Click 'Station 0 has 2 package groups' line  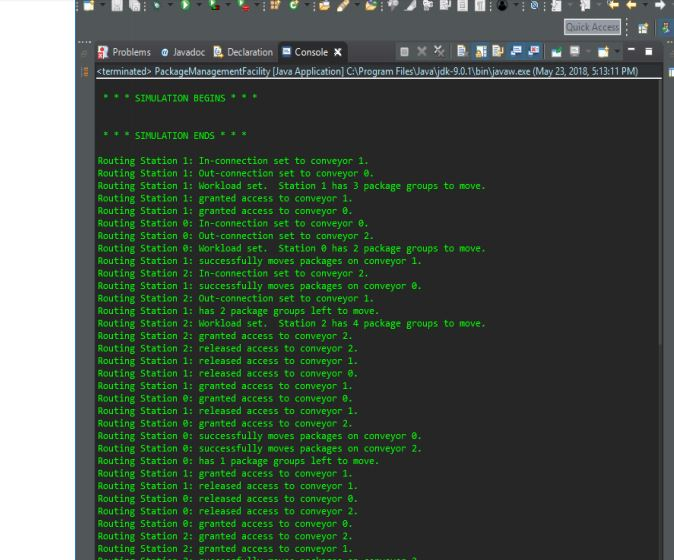coord(291,248)
